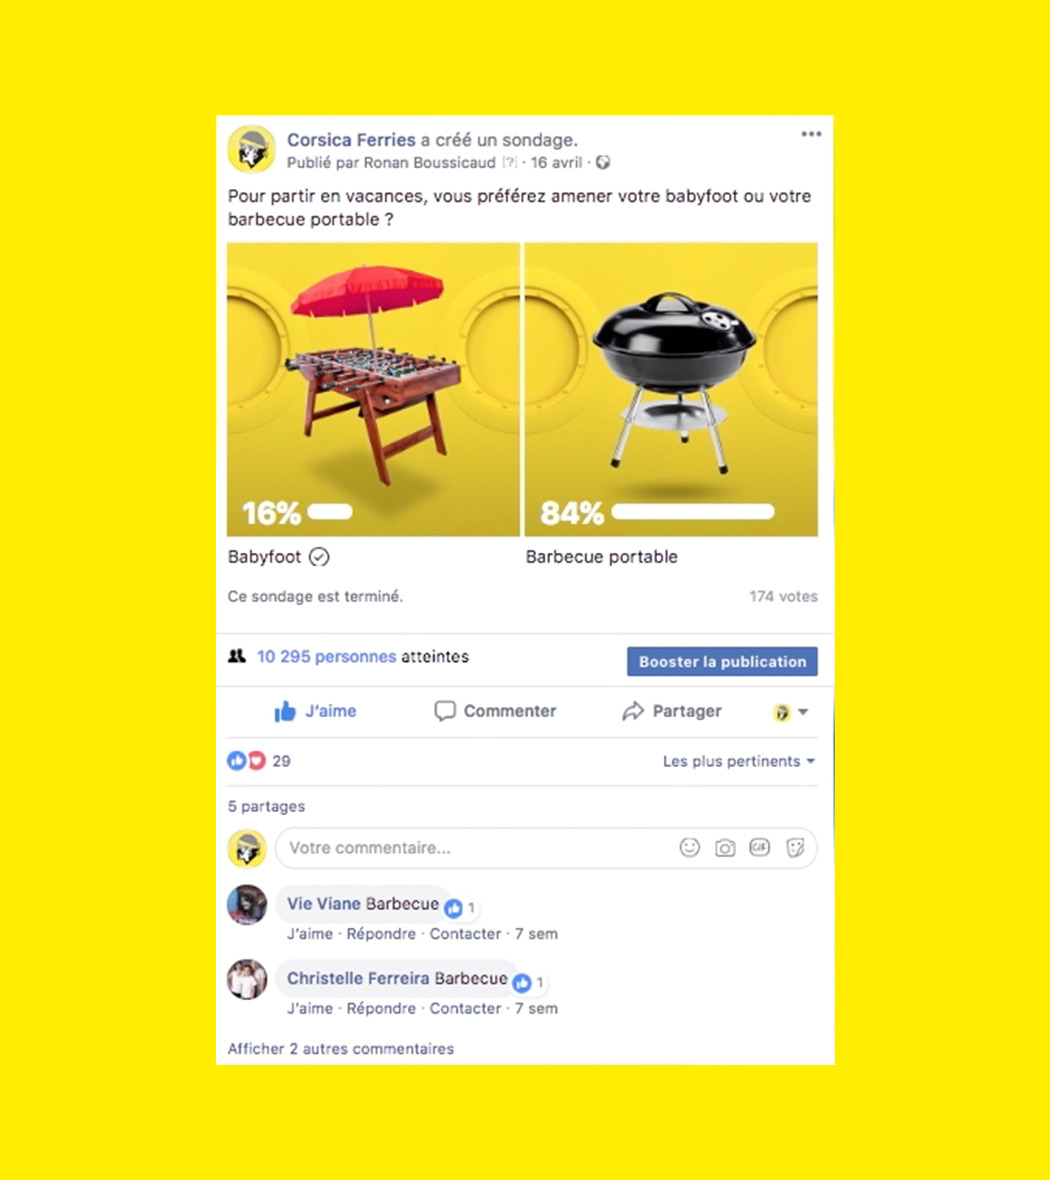
Task: Insert an emoji with the smiley icon
Action: 689,847
